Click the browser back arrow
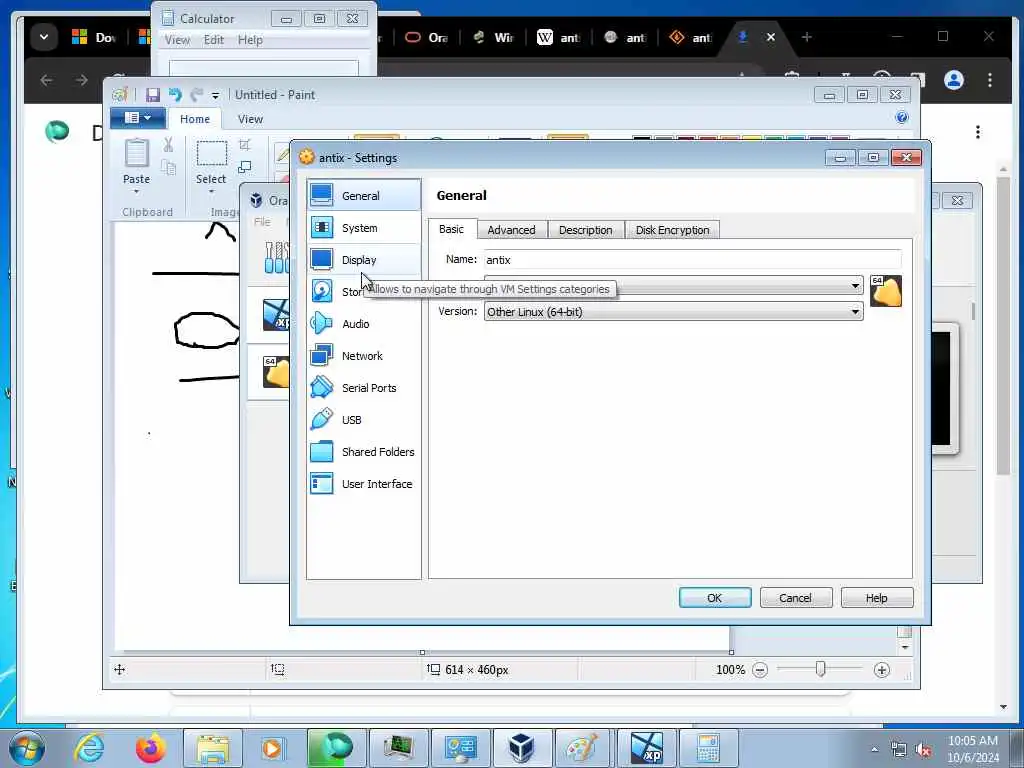1024x768 pixels. (46, 80)
